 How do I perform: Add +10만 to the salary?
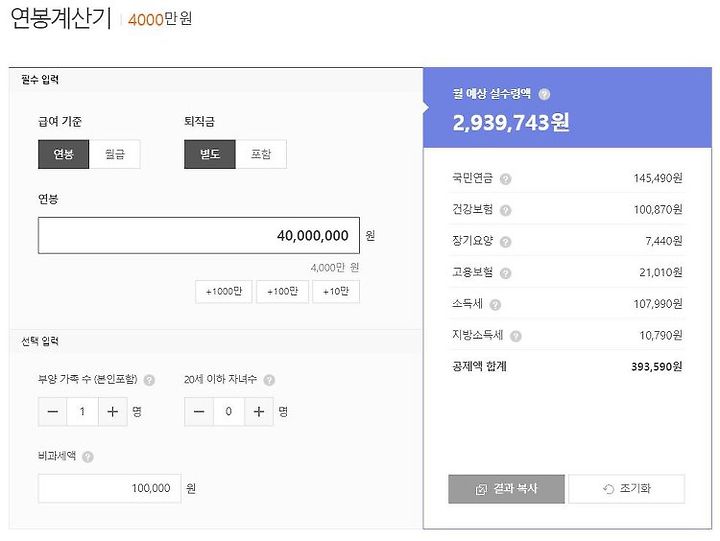(336, 292)
